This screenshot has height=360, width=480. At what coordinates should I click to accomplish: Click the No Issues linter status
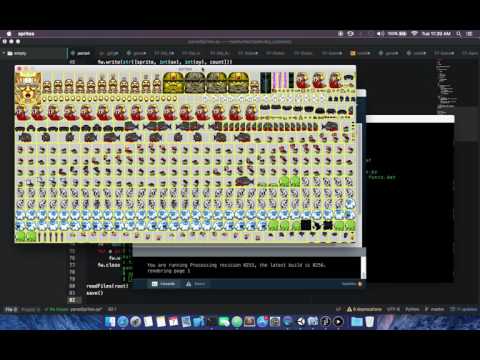[x=56, y=309]
